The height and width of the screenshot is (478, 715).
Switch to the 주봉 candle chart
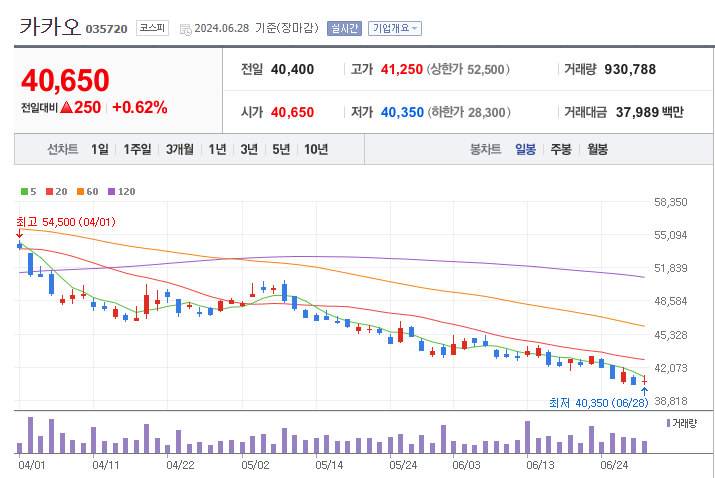561,149
